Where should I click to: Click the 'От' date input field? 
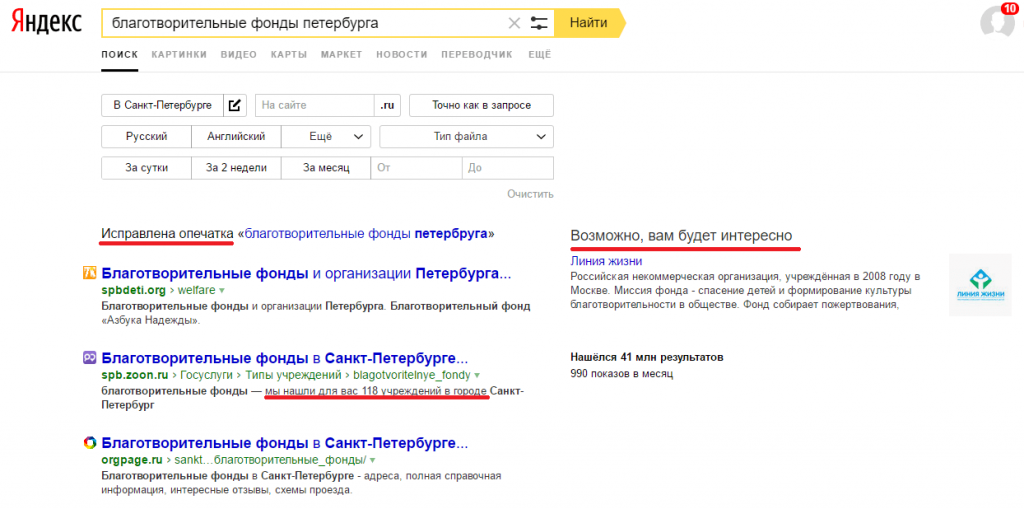[416, 168]
